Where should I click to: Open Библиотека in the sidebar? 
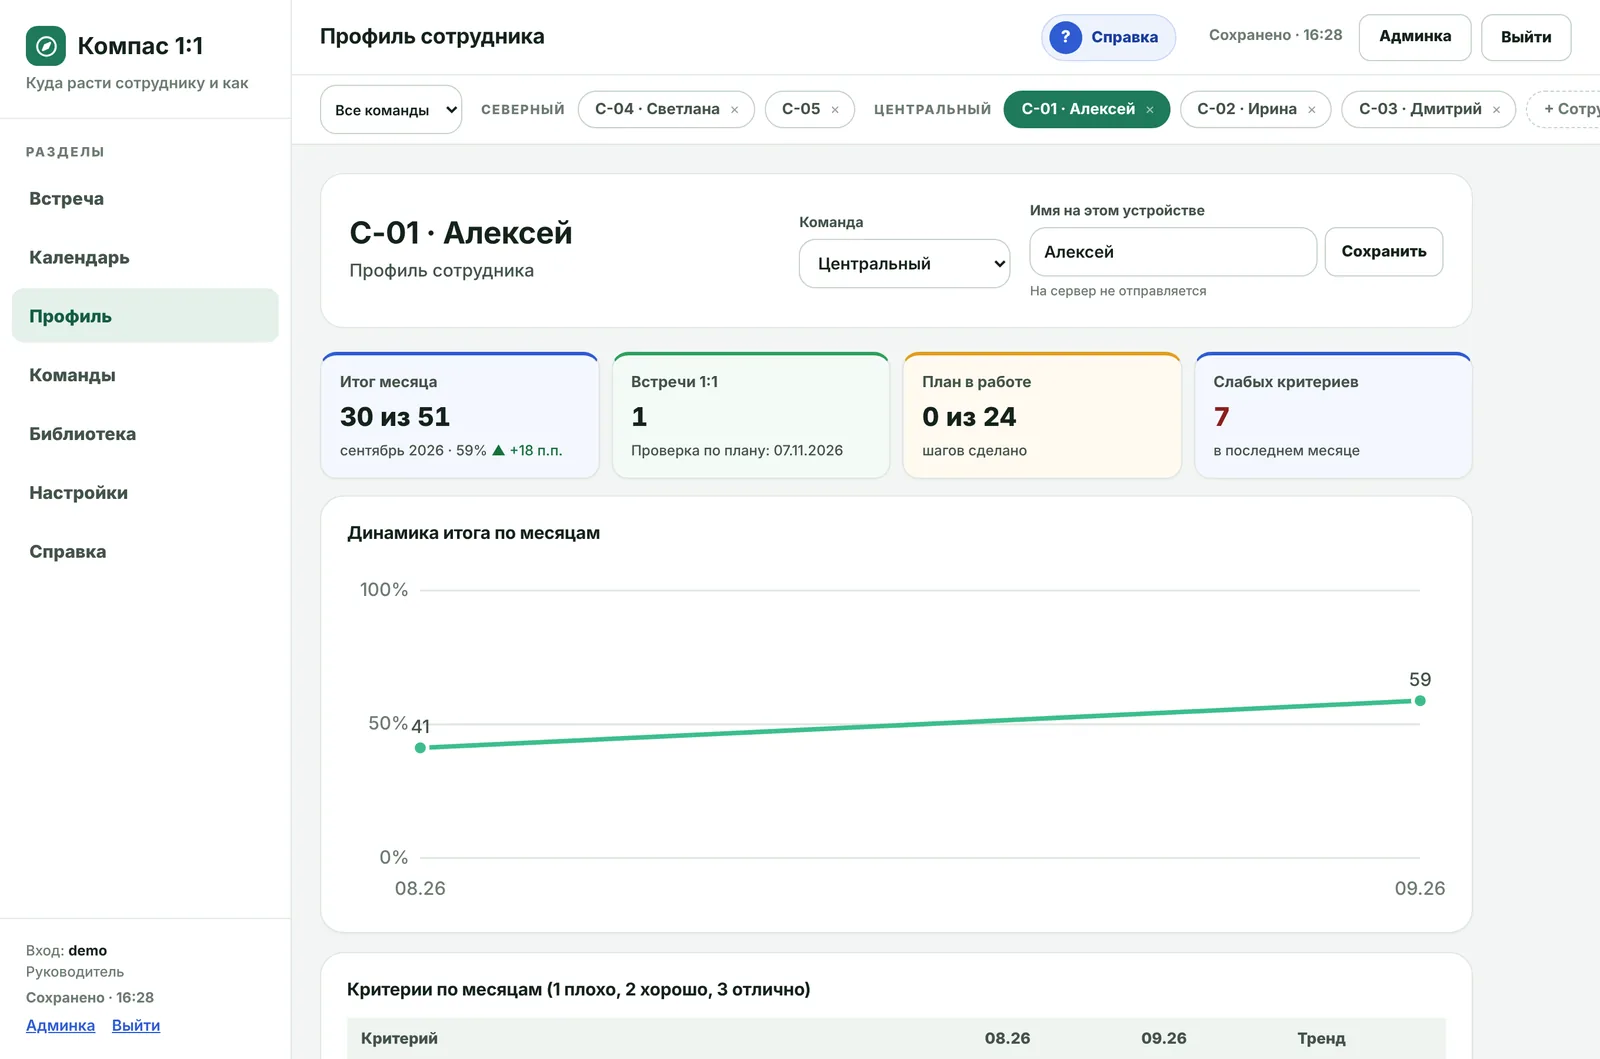point(145,434)
